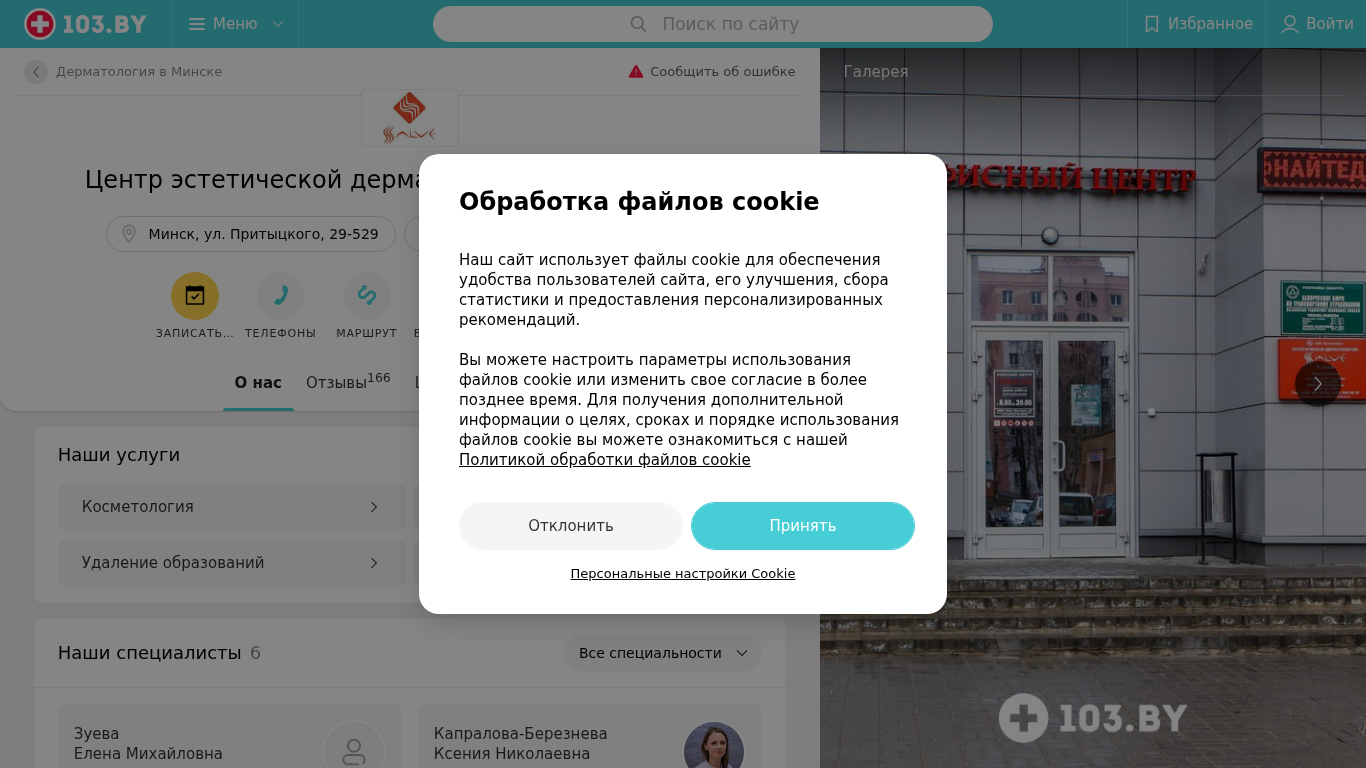The image size is (1366, 768).
Task: Open Избранное bookmark icon
Action: (x=1152, y=24)
